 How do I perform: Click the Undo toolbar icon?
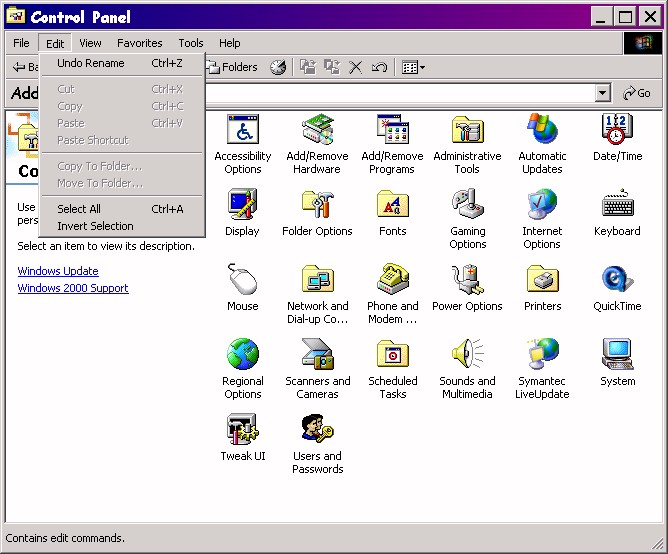tap(379, 67)
